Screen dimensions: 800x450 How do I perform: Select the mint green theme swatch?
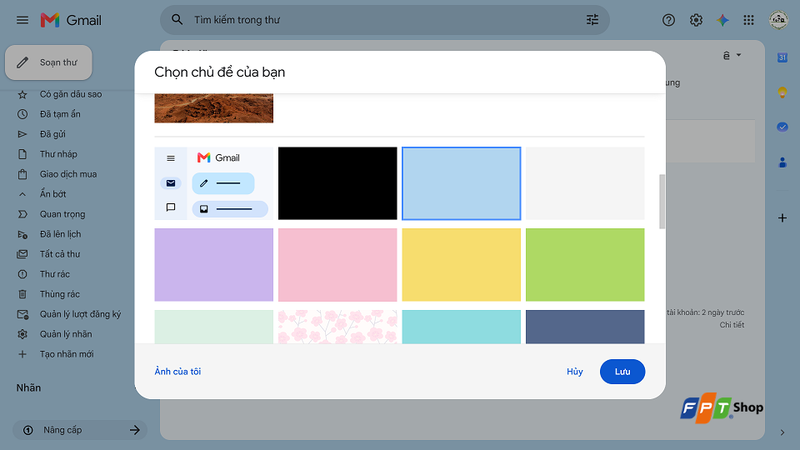[x=214, y=327]
